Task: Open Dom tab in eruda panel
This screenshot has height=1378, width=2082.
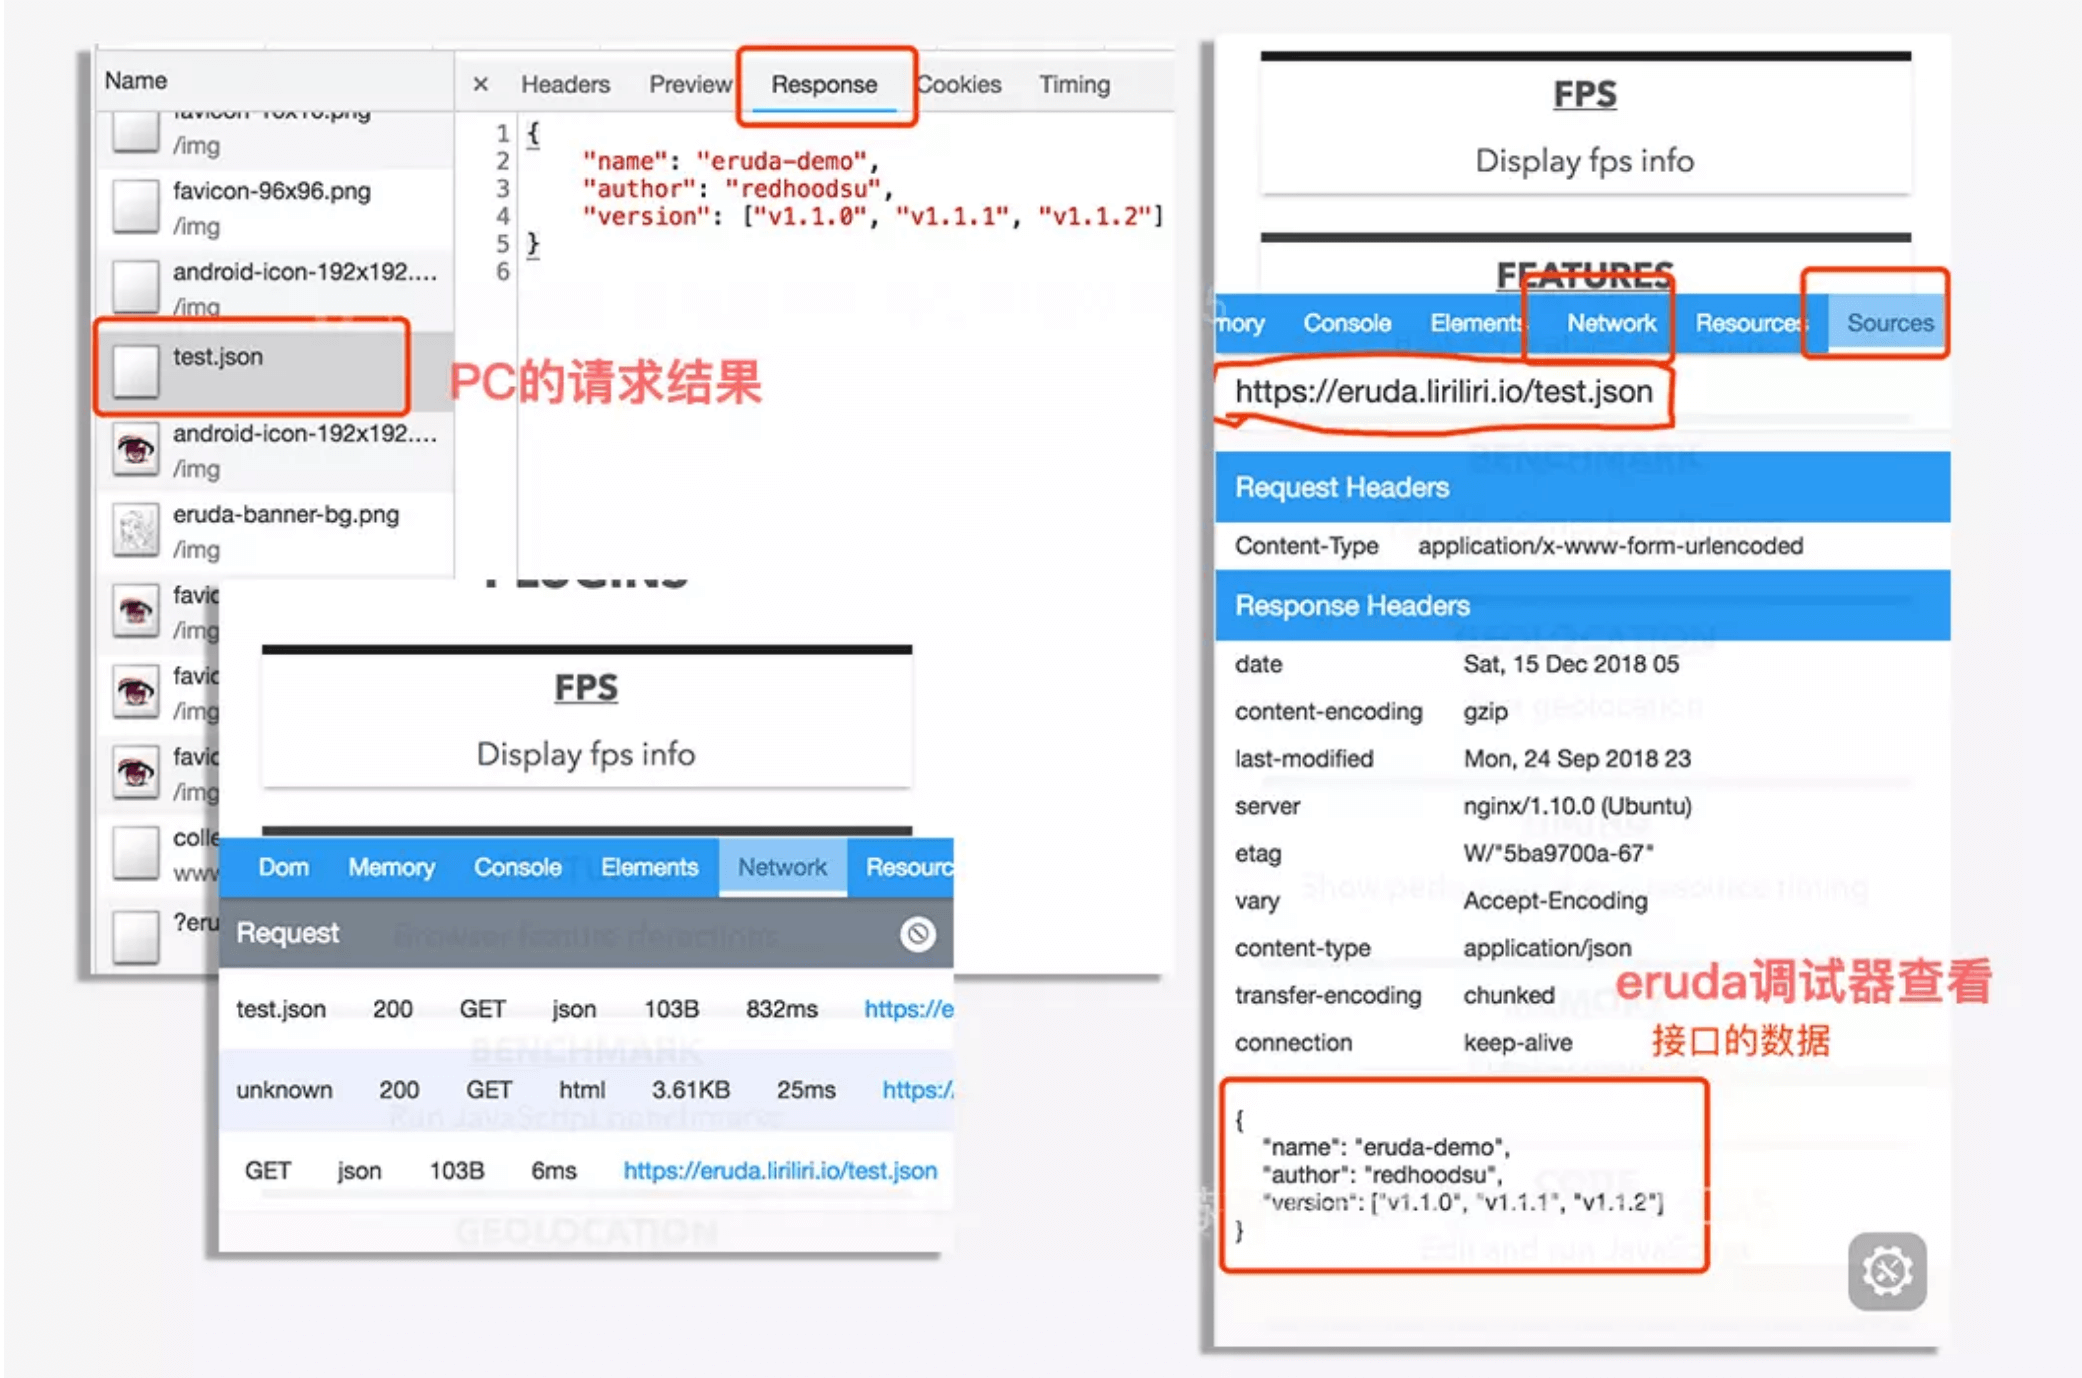Action: pyautogui.click(x=283, y=867)
